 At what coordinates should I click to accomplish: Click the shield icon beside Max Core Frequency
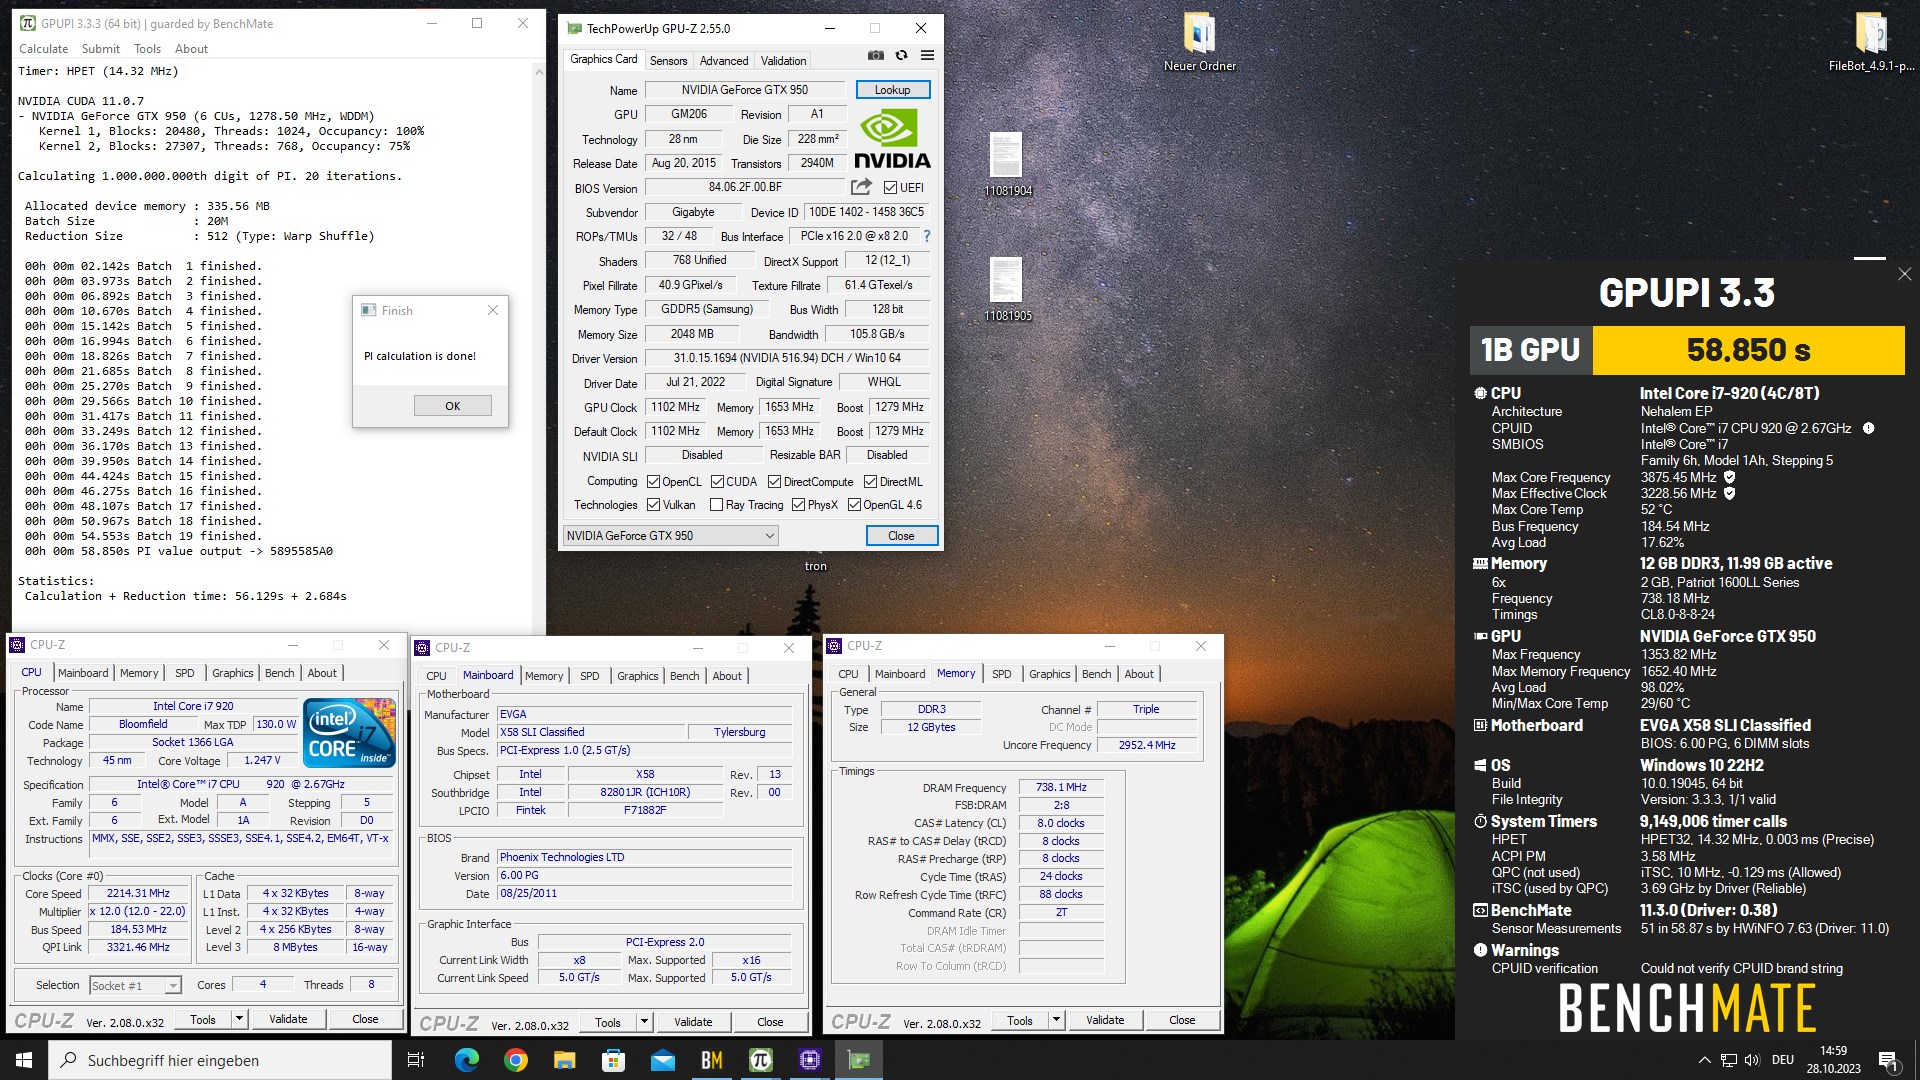click(1729, 477)
